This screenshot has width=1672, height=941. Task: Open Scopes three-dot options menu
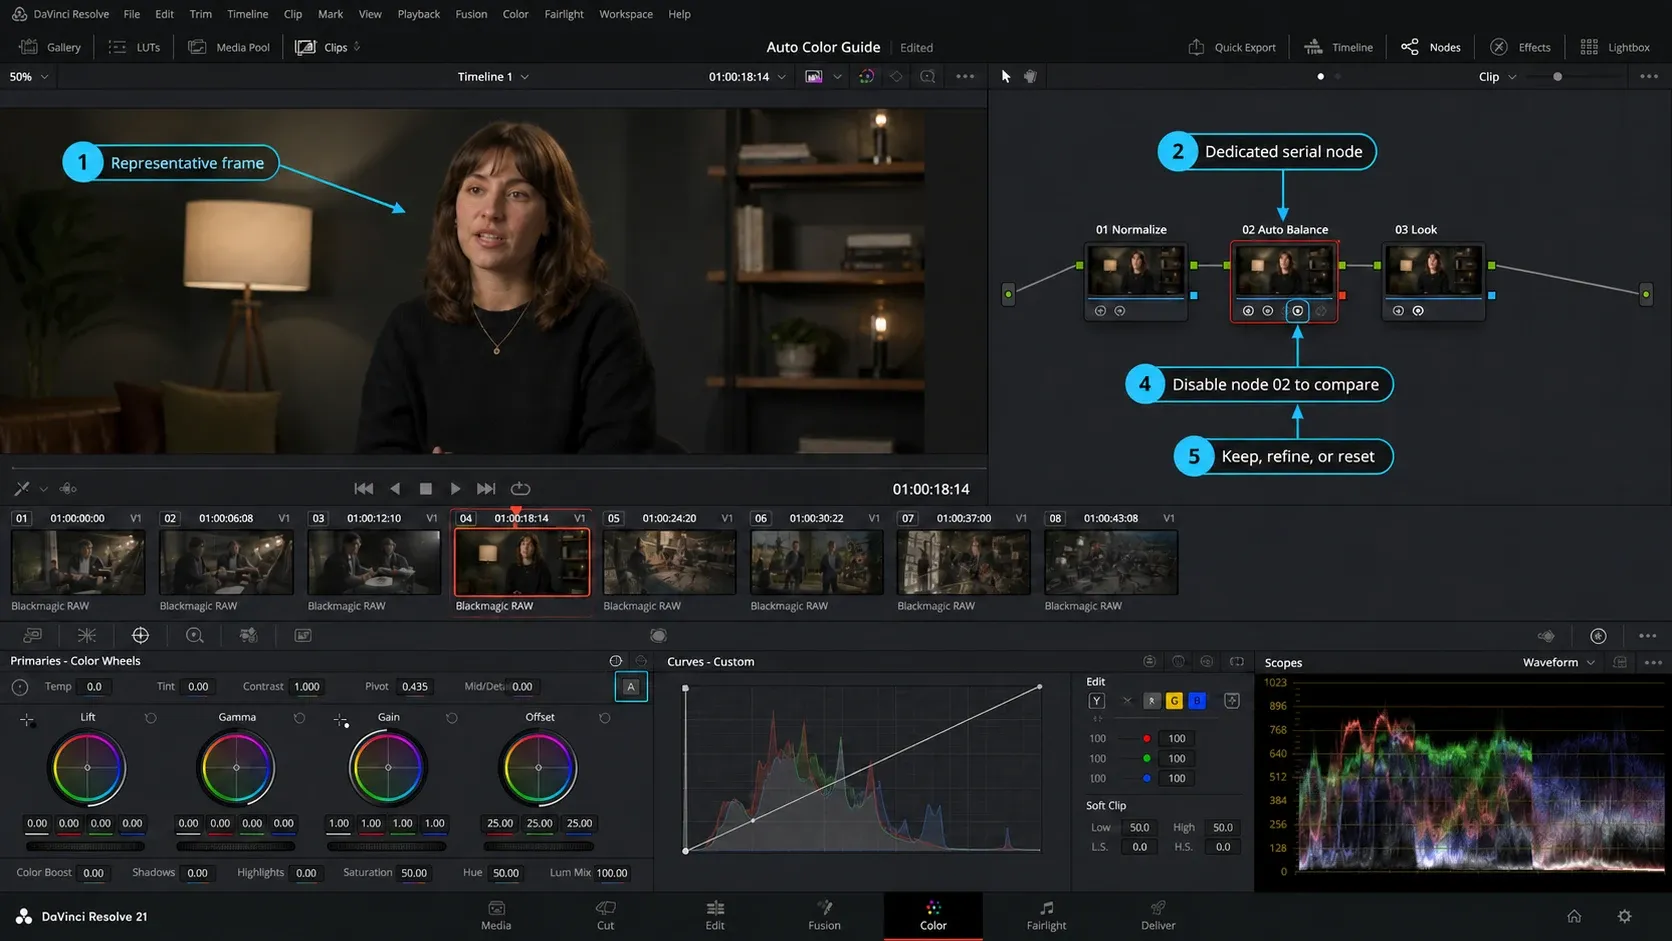tap(1652, 662)
